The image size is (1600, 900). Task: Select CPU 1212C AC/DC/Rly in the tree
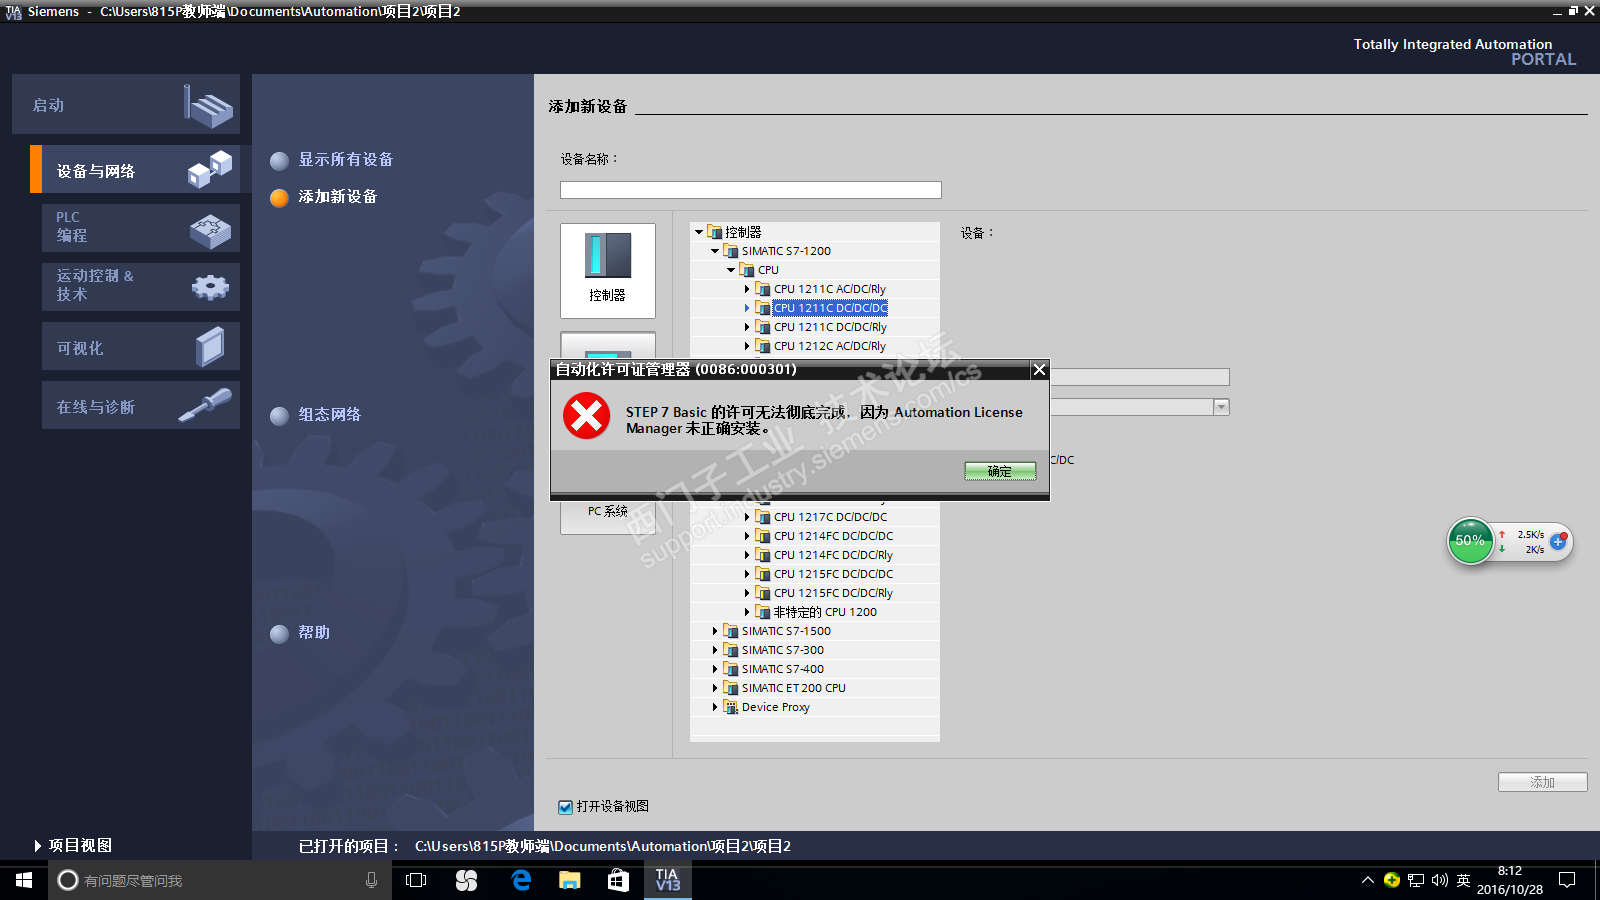830,346
